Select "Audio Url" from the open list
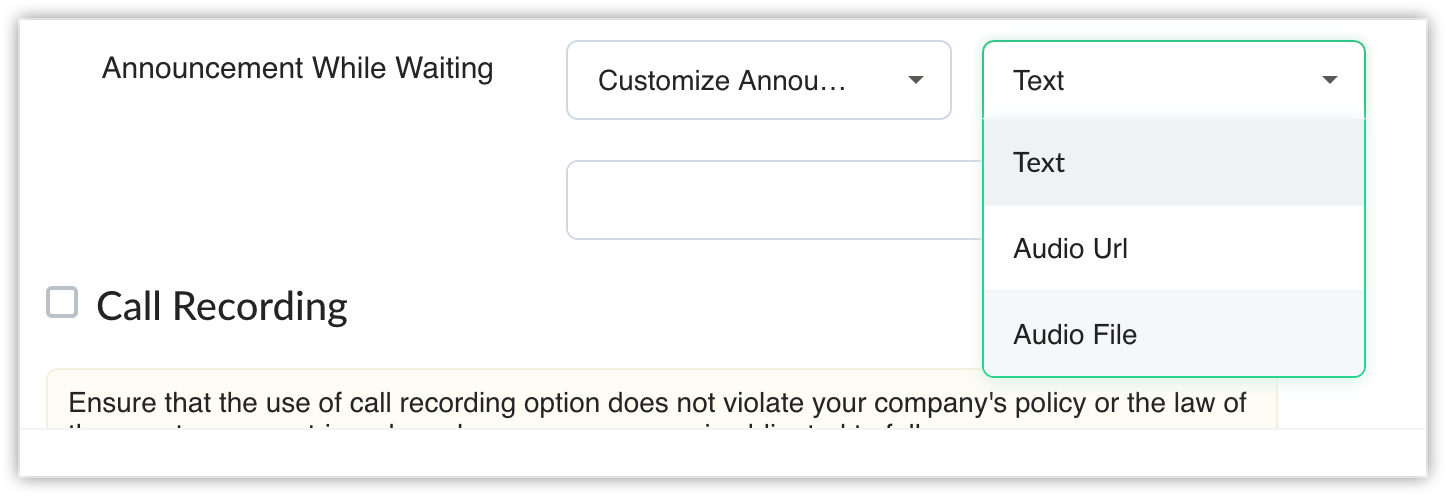This screenshot has height=496, width=1446. (x=1070, y=248)
